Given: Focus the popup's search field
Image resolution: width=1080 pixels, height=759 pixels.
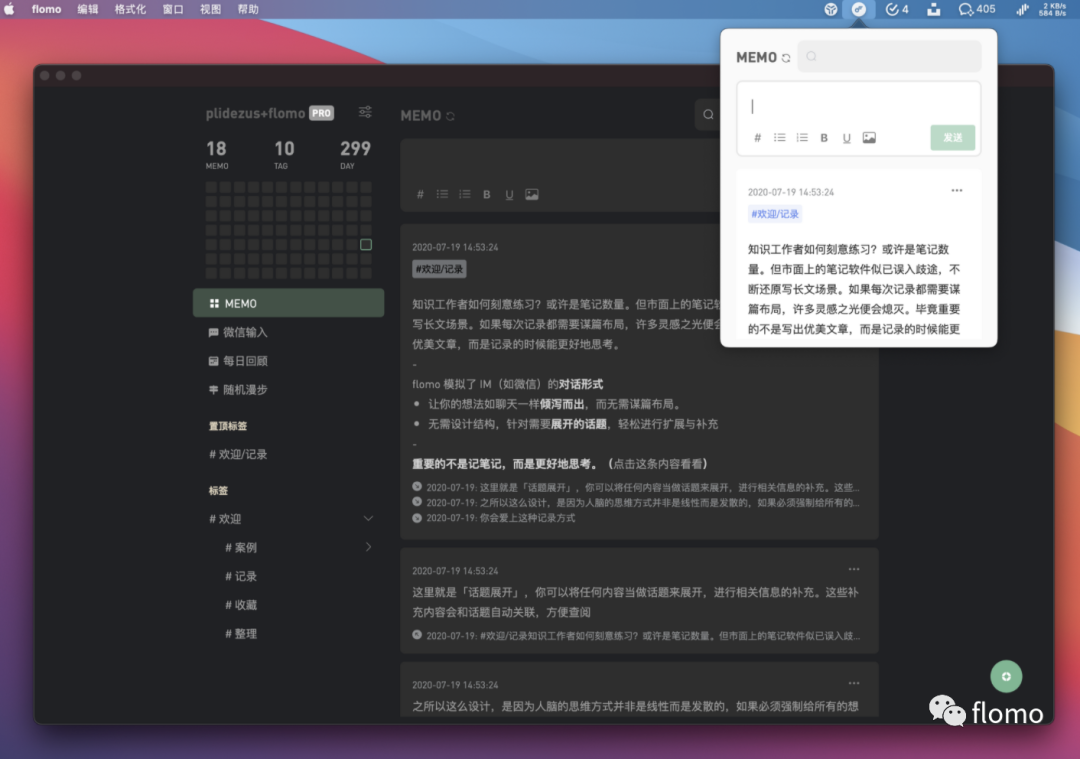Looking at the screenshot, I should click(889, 56).
